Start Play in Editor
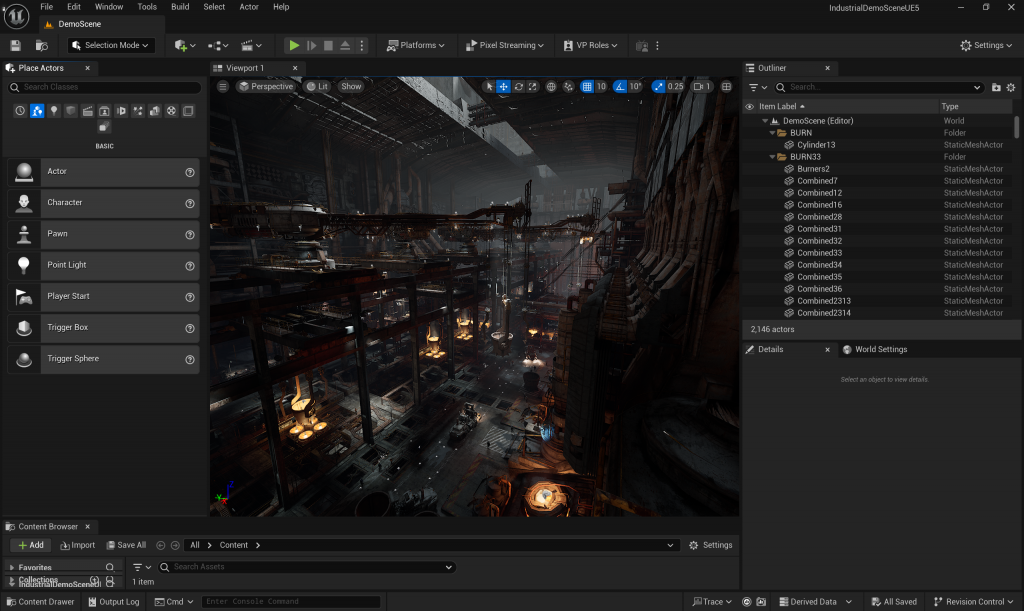This screenshot has height=611, width=1024. [295, 46]
